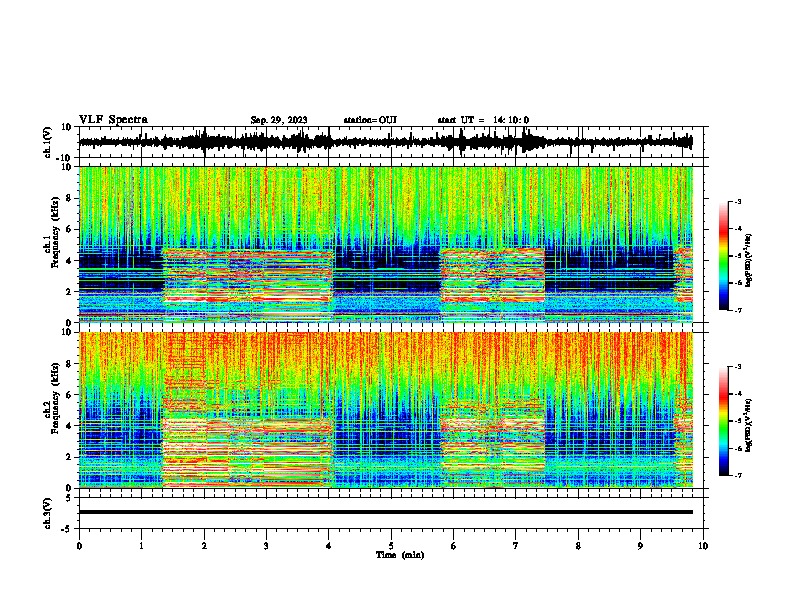
Task: Click time axis tick label "4"
Action: coord(329,546)
